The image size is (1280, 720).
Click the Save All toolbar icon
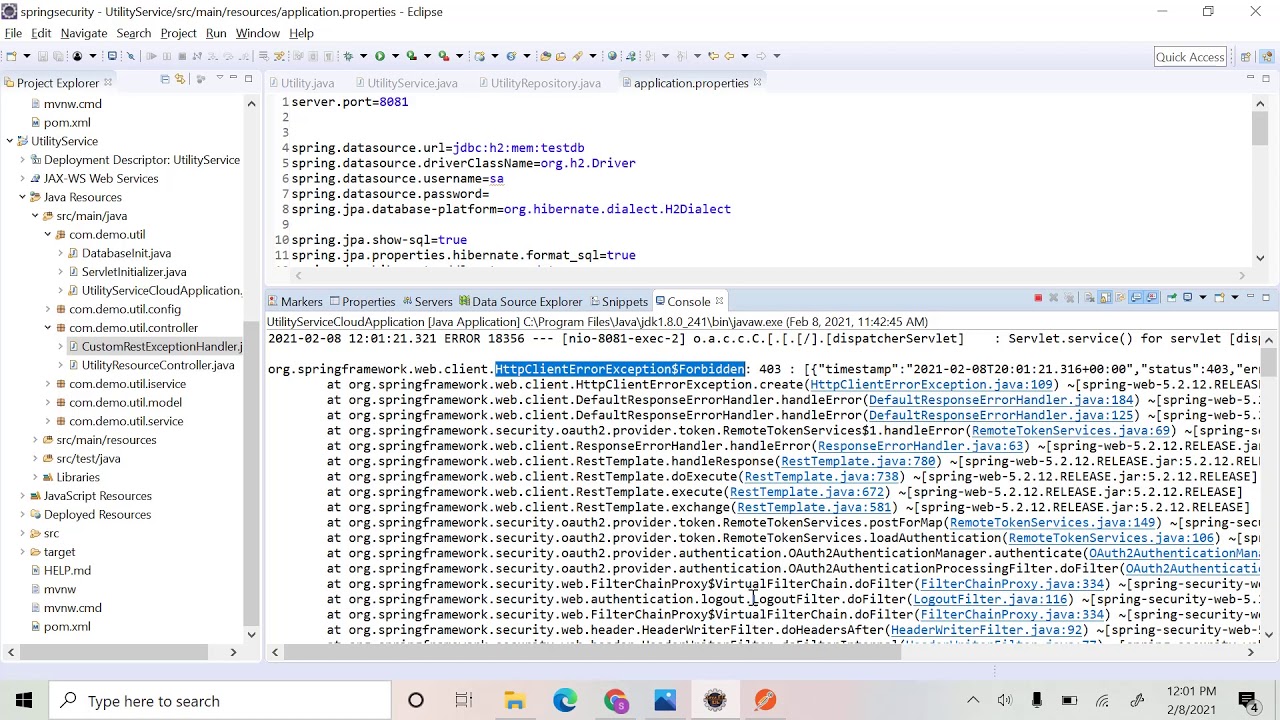tap(58, 56)
